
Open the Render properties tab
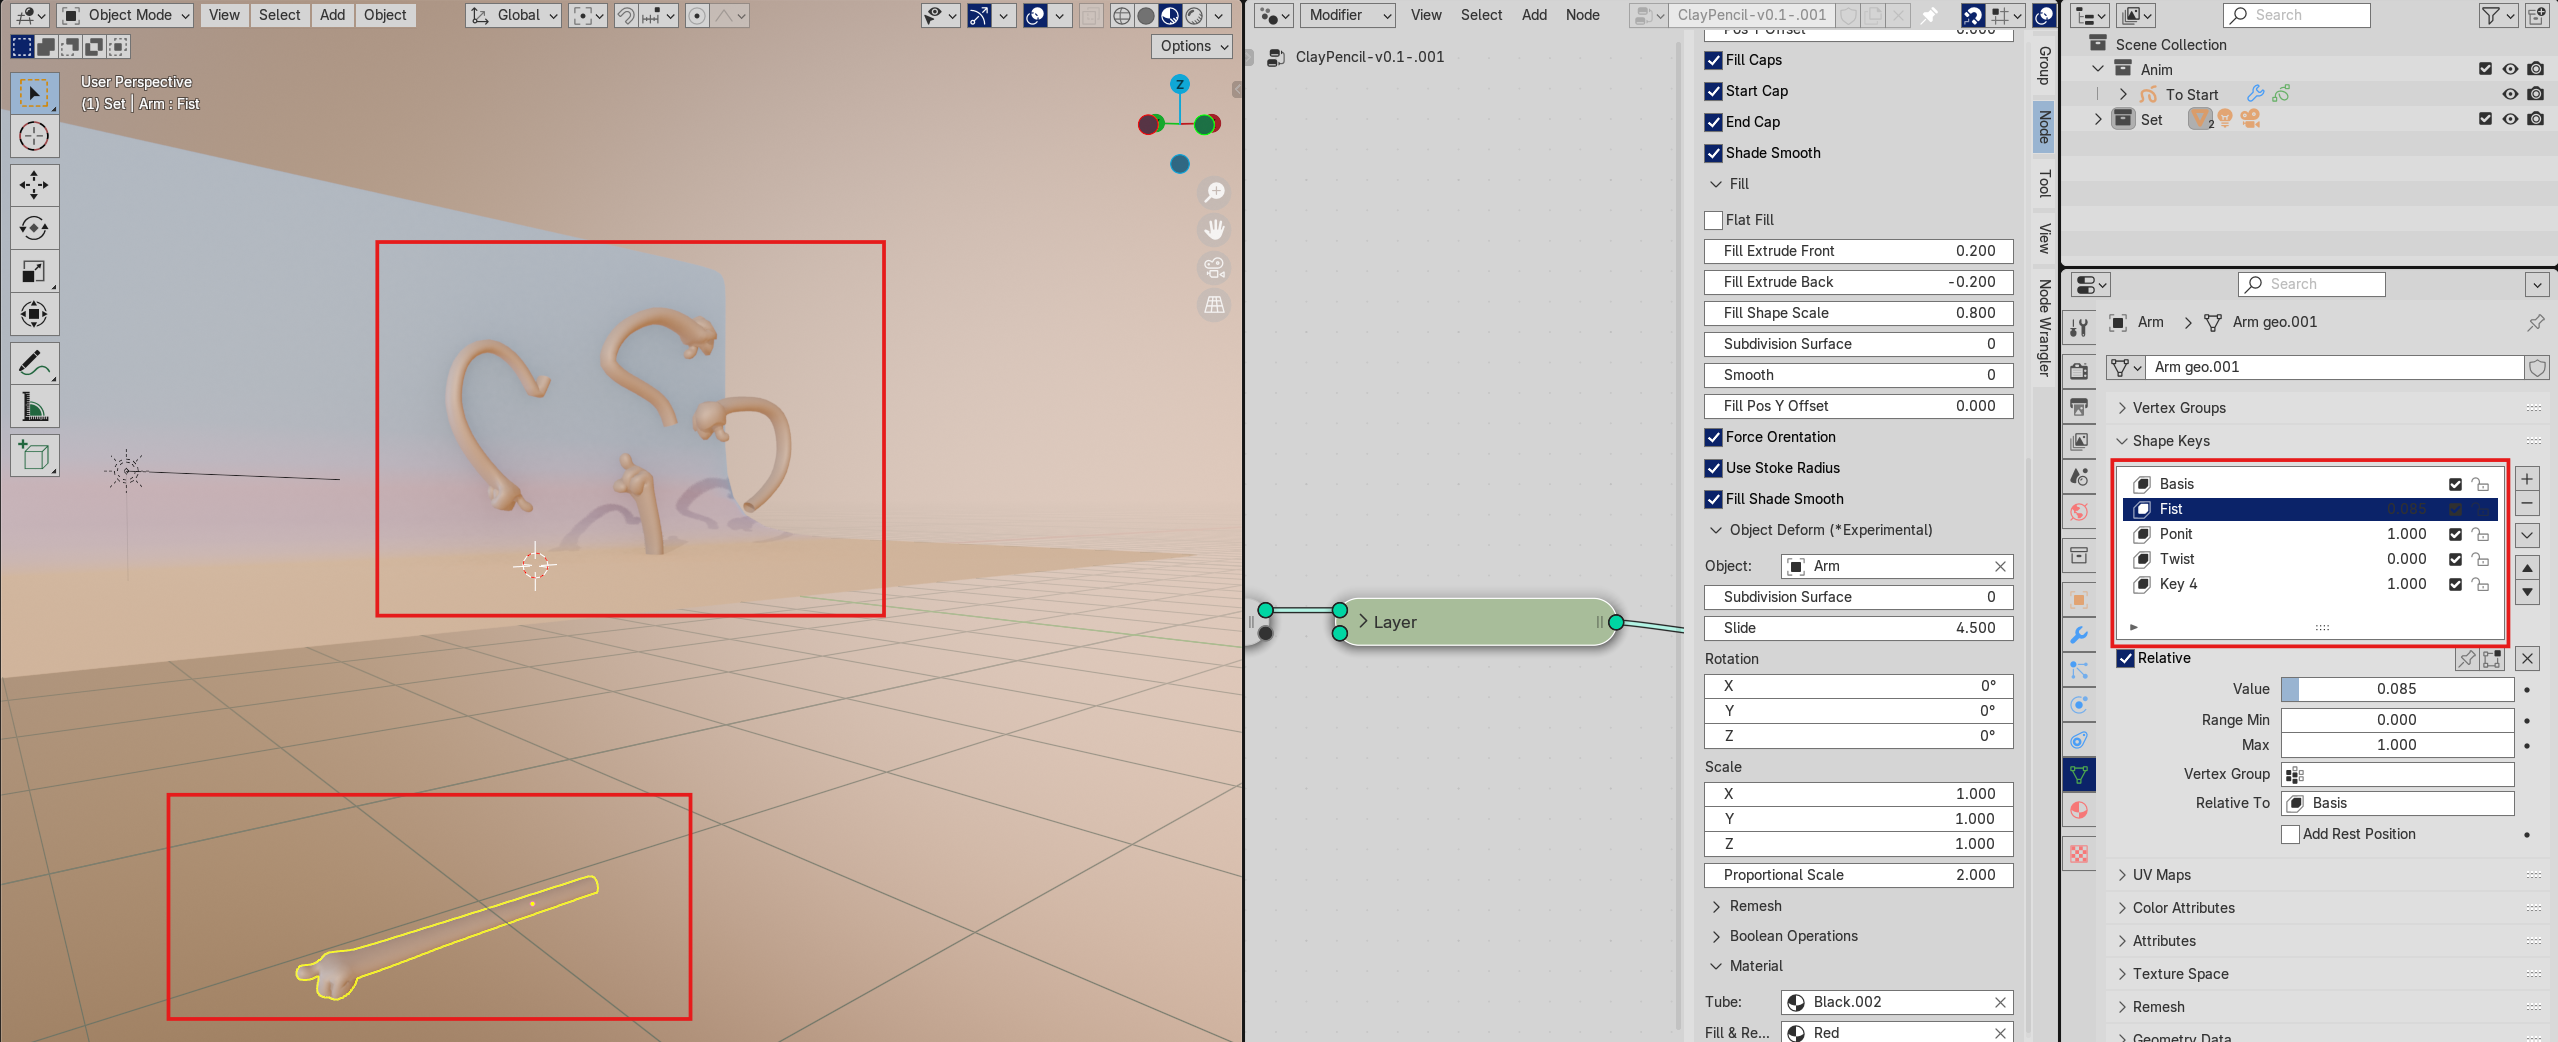pos(2079,371)
